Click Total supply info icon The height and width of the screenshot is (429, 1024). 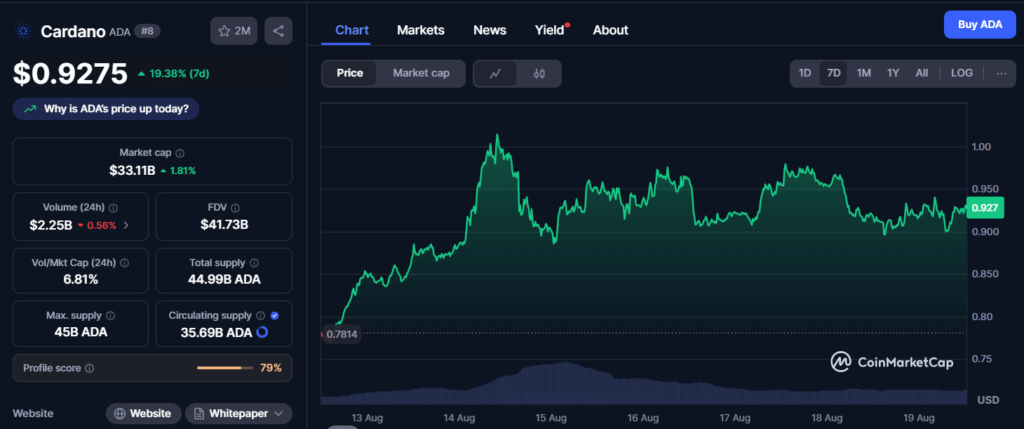coord(254,262)
